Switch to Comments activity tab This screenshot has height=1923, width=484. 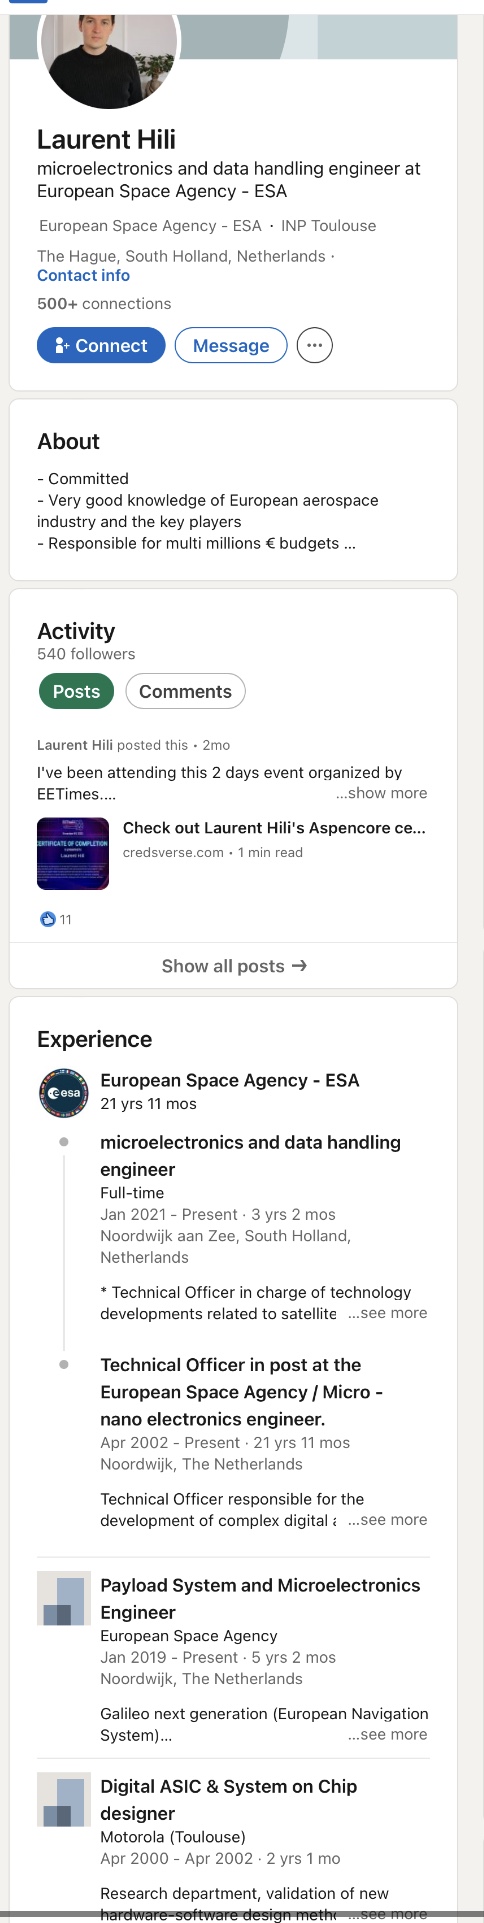(185, 691)
